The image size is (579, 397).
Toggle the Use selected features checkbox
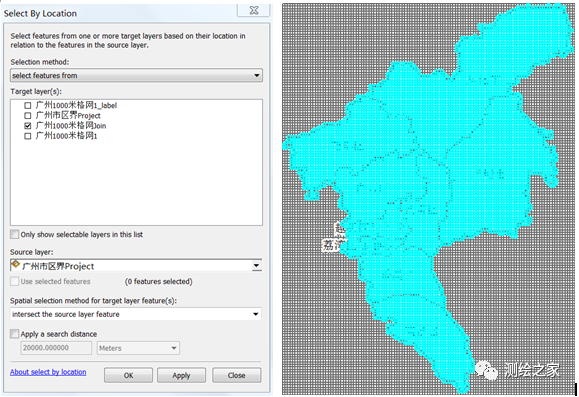point(14,281)
